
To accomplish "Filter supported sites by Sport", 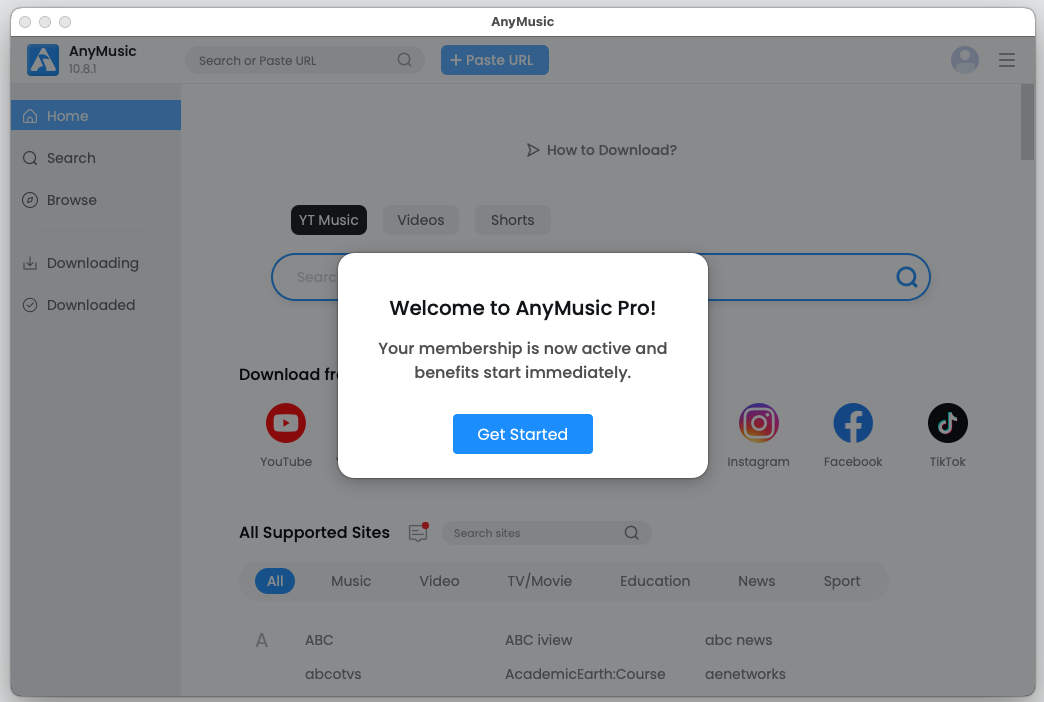I will (842, 581).
